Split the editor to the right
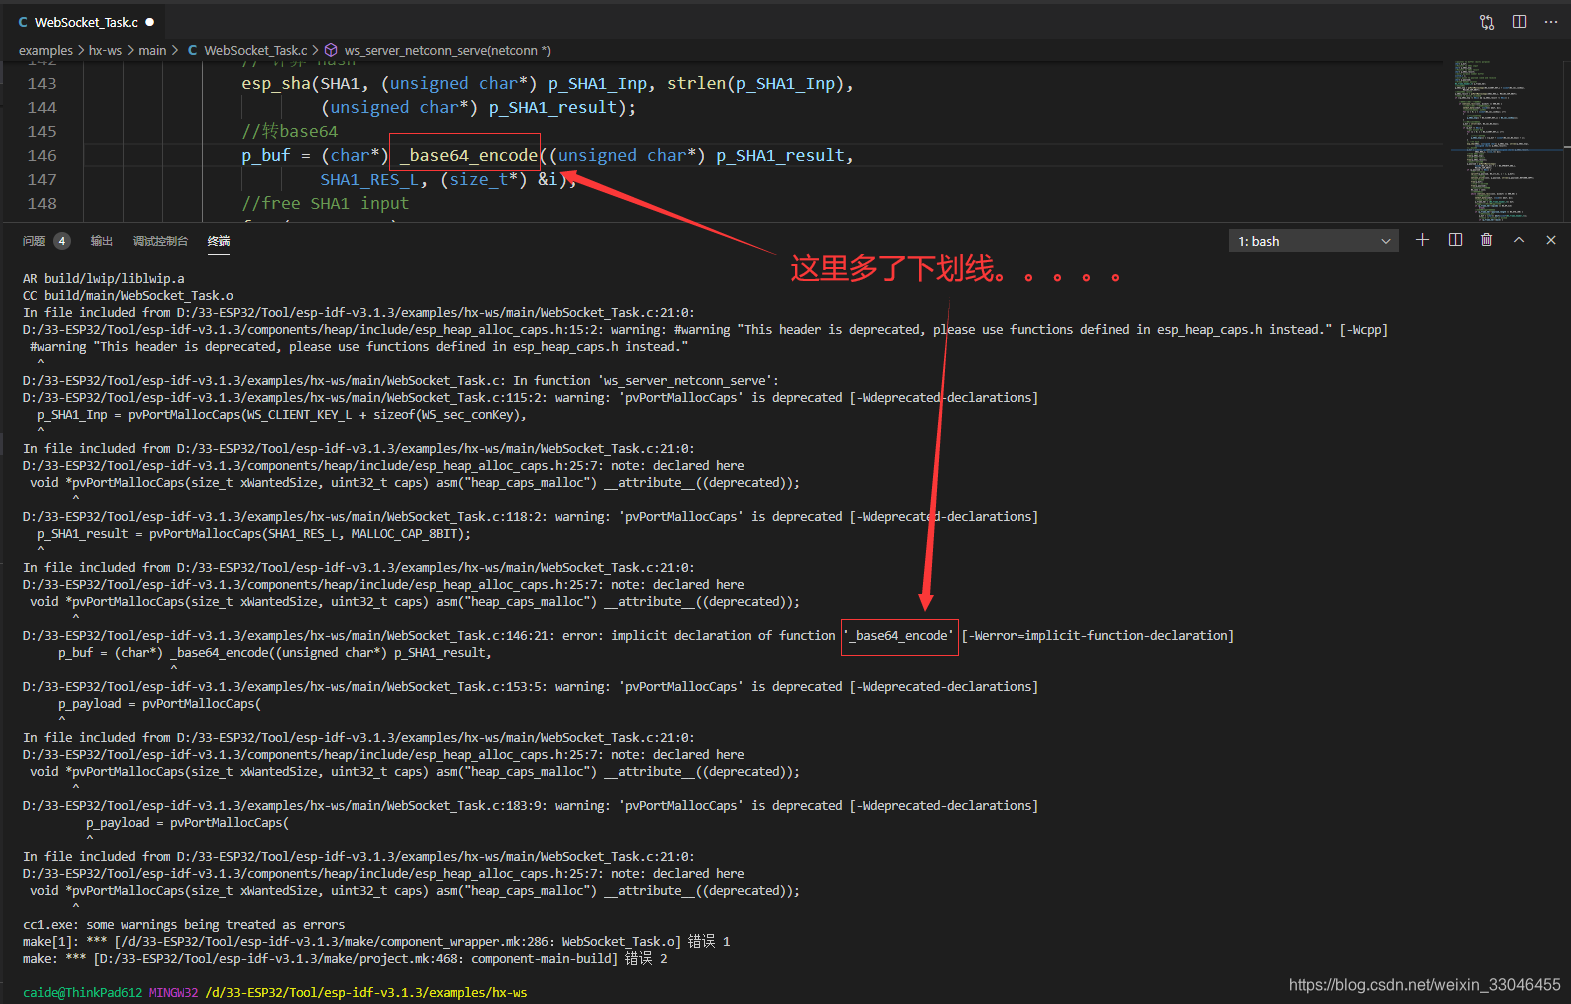 point(1519,22)
